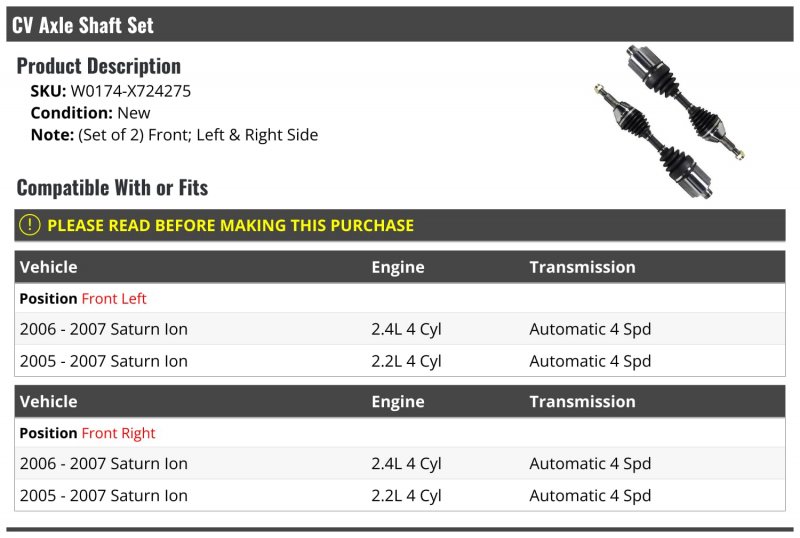800x538 pixels.
Task: Click the Engine column header in Front Left table
Action: pos(398,267)
